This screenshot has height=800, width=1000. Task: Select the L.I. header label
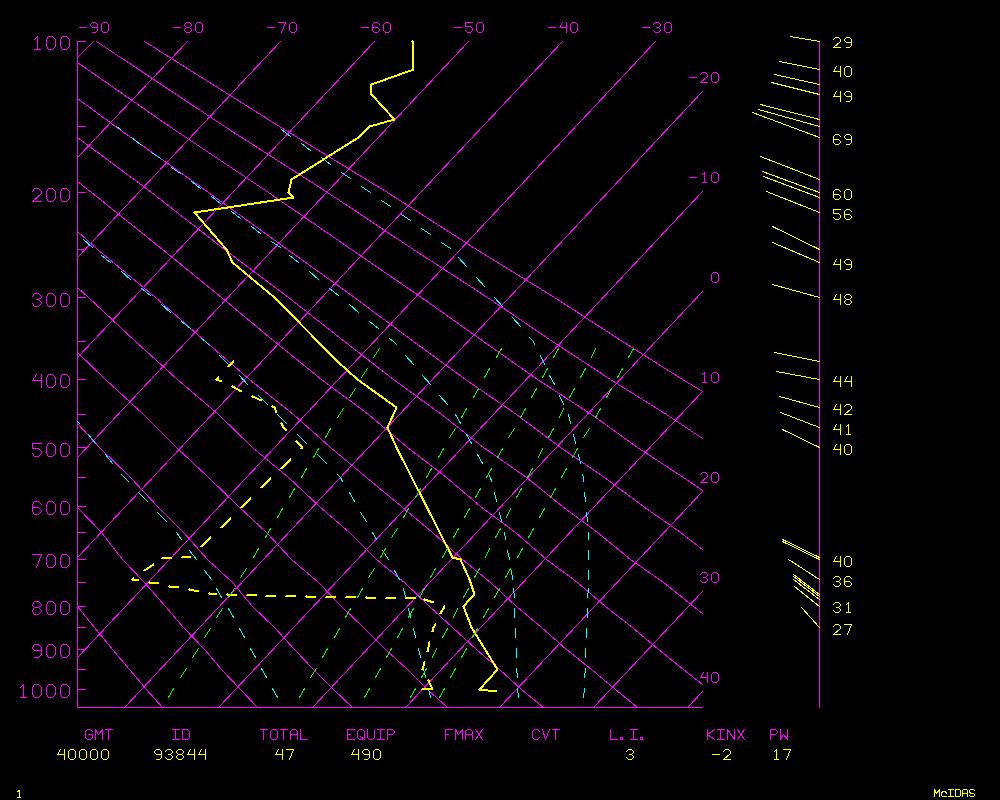click(x=627, y=735)
